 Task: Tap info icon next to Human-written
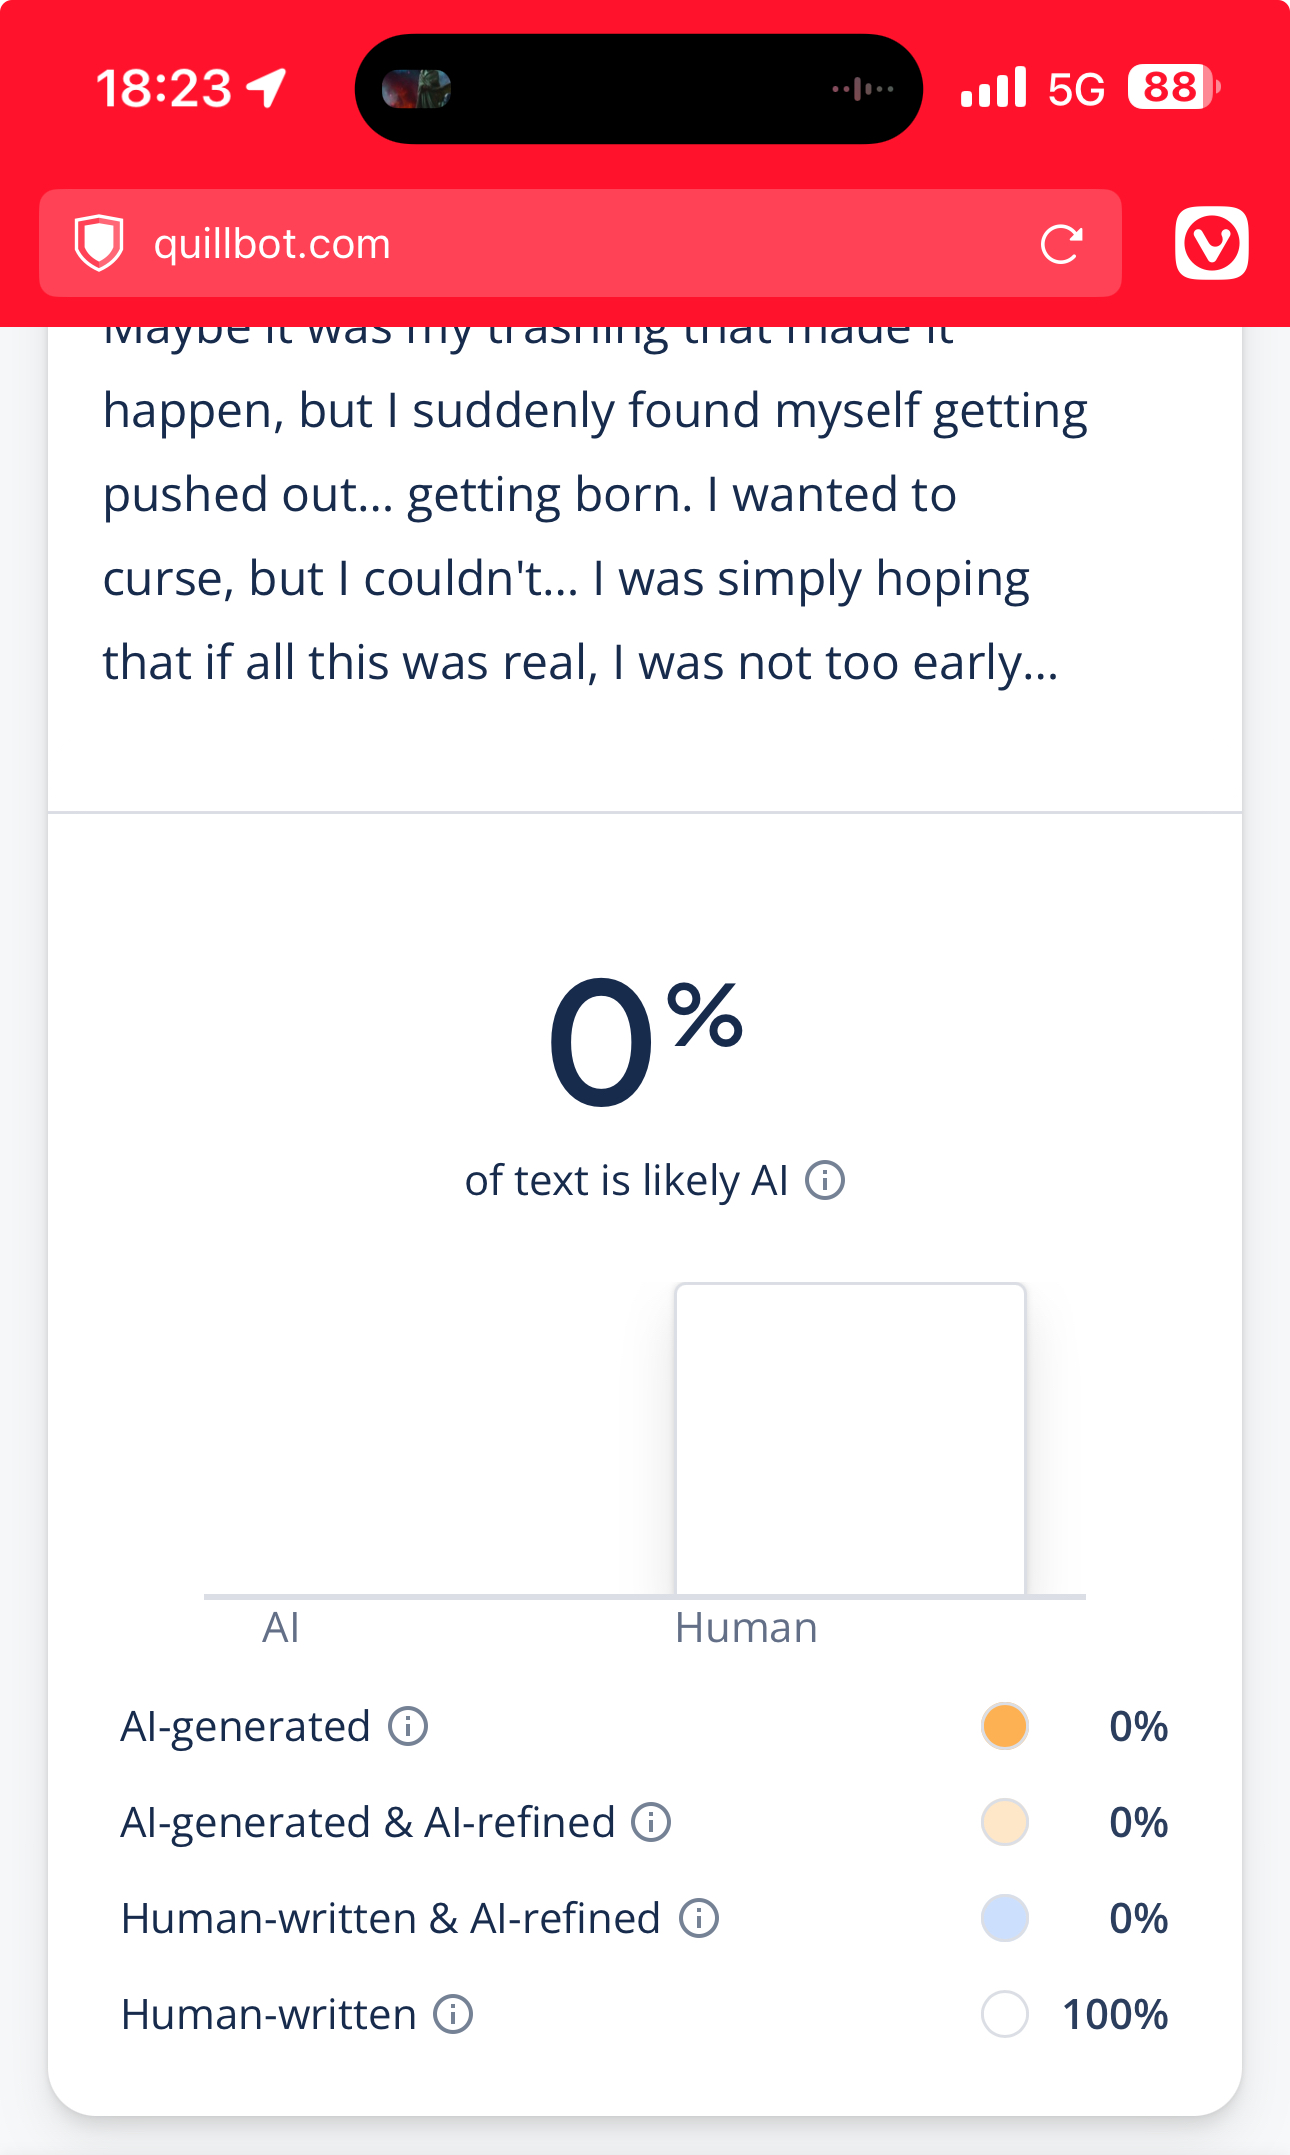[x=453, y=2014]
